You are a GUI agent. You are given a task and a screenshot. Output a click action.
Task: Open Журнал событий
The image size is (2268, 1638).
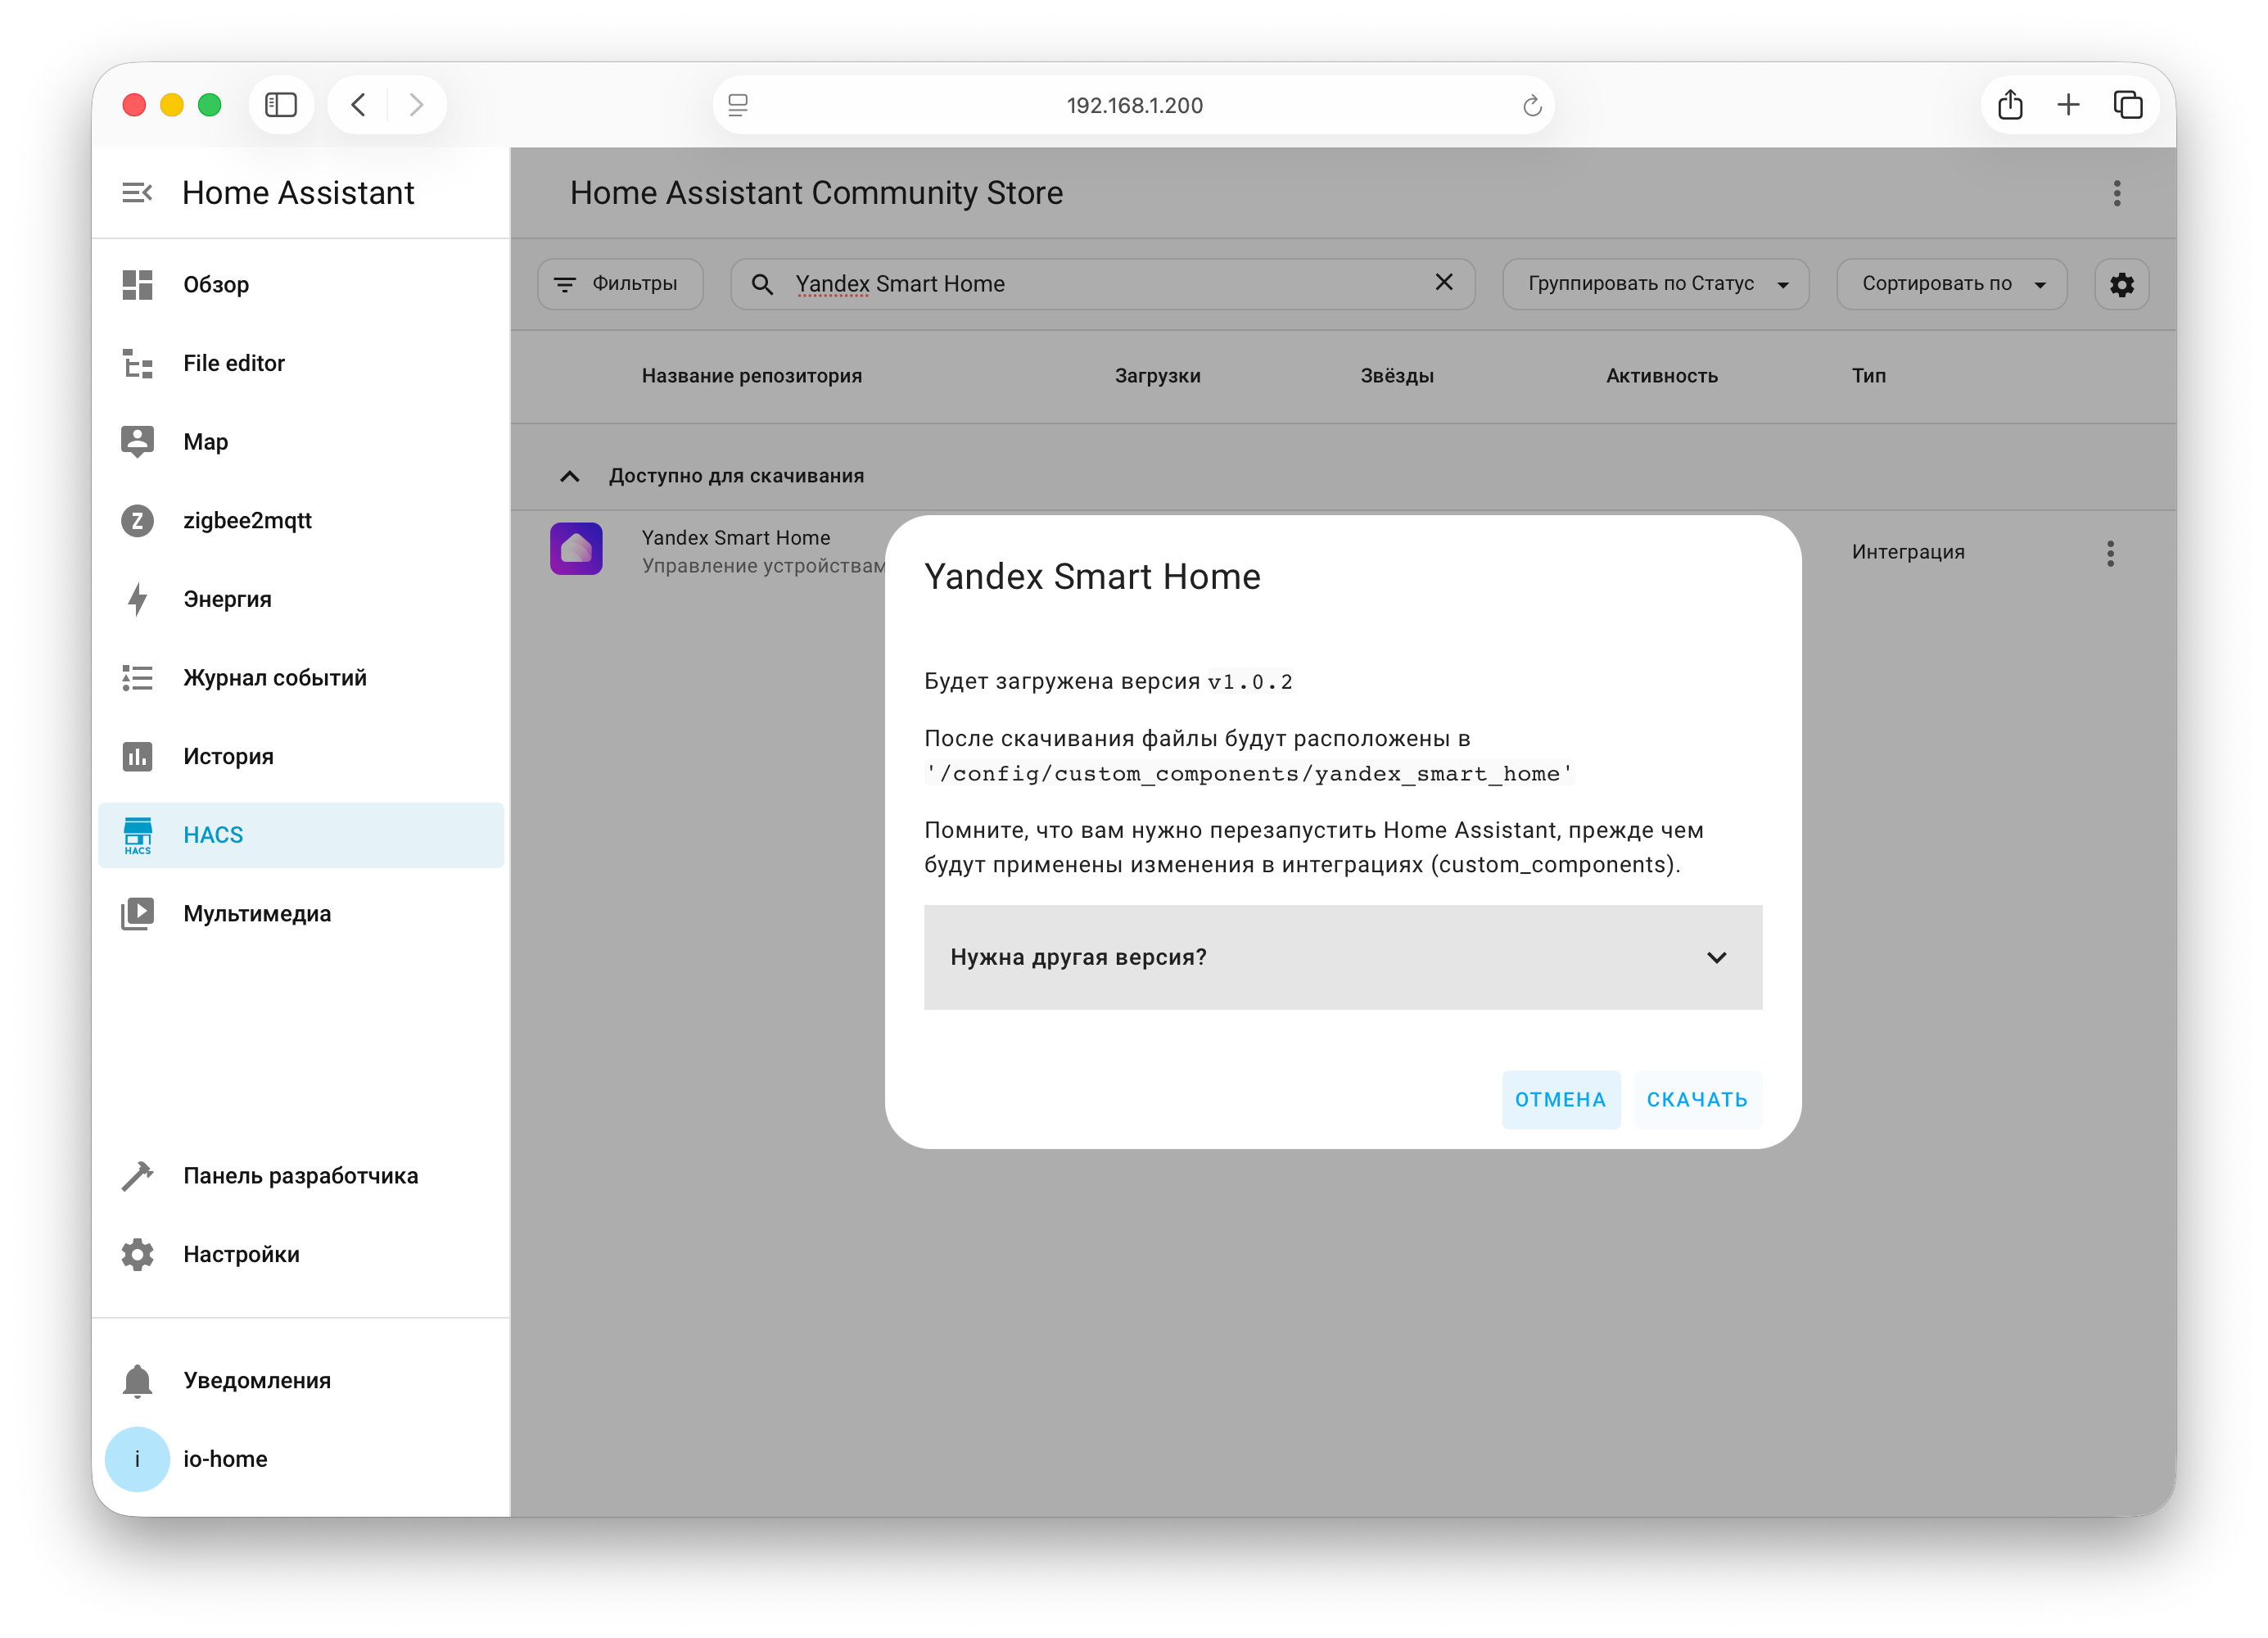coord(273,677)
